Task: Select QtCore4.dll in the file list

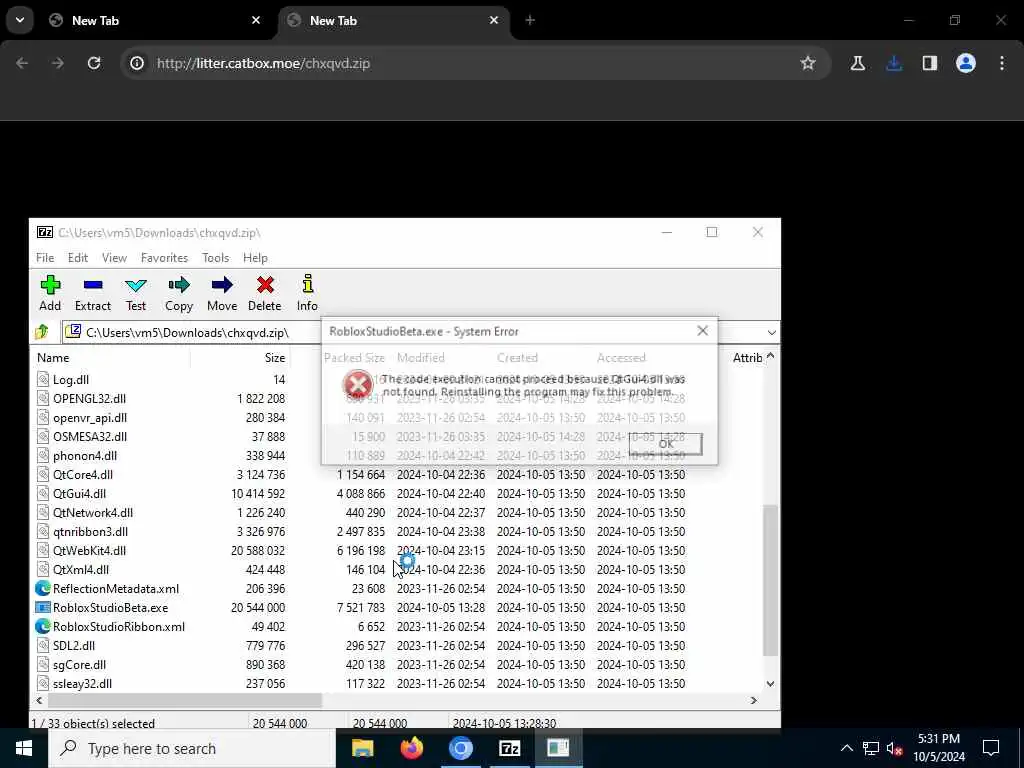Action: point(82,475)
